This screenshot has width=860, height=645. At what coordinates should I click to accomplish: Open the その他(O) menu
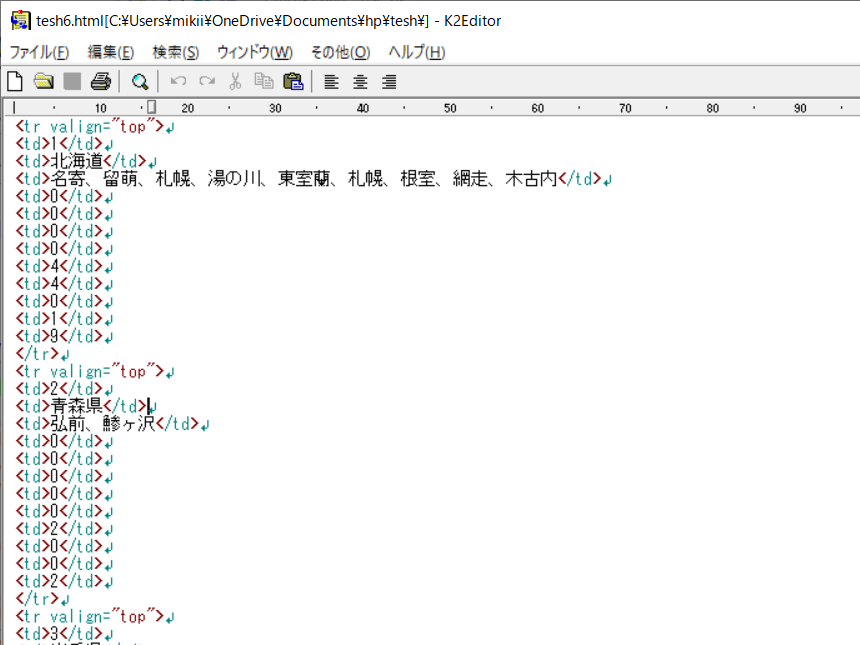[x=340, y=52]
